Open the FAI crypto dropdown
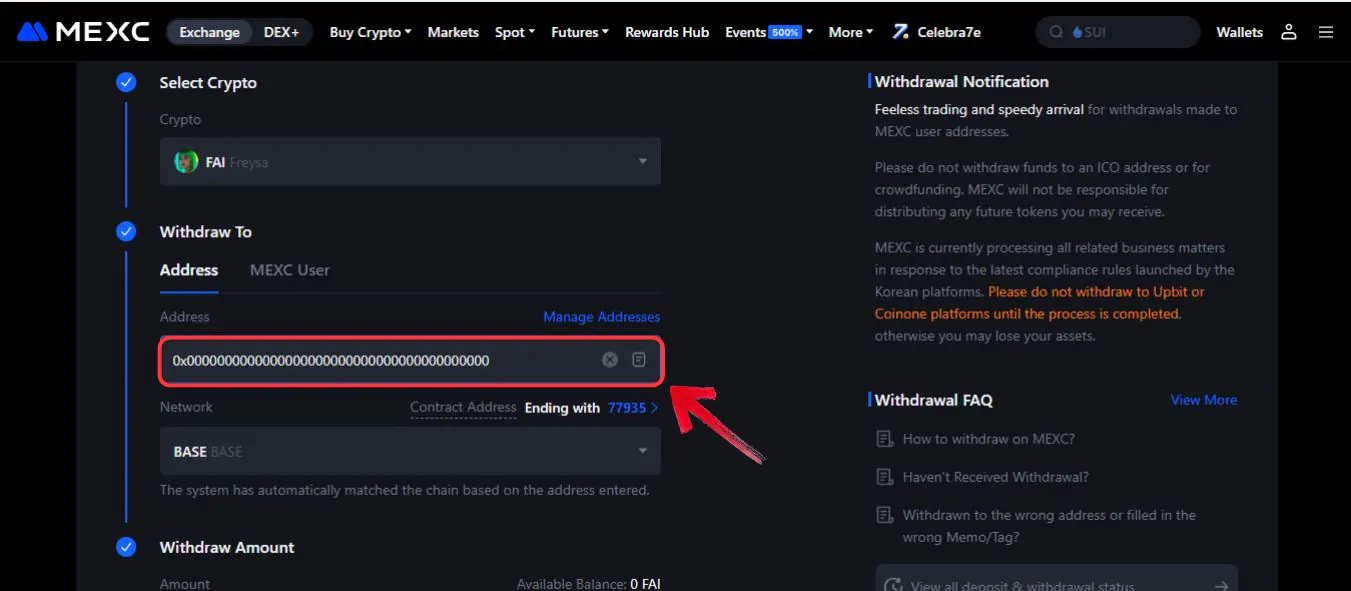The width and height of the screenshot is (1351, 591). 410,161
